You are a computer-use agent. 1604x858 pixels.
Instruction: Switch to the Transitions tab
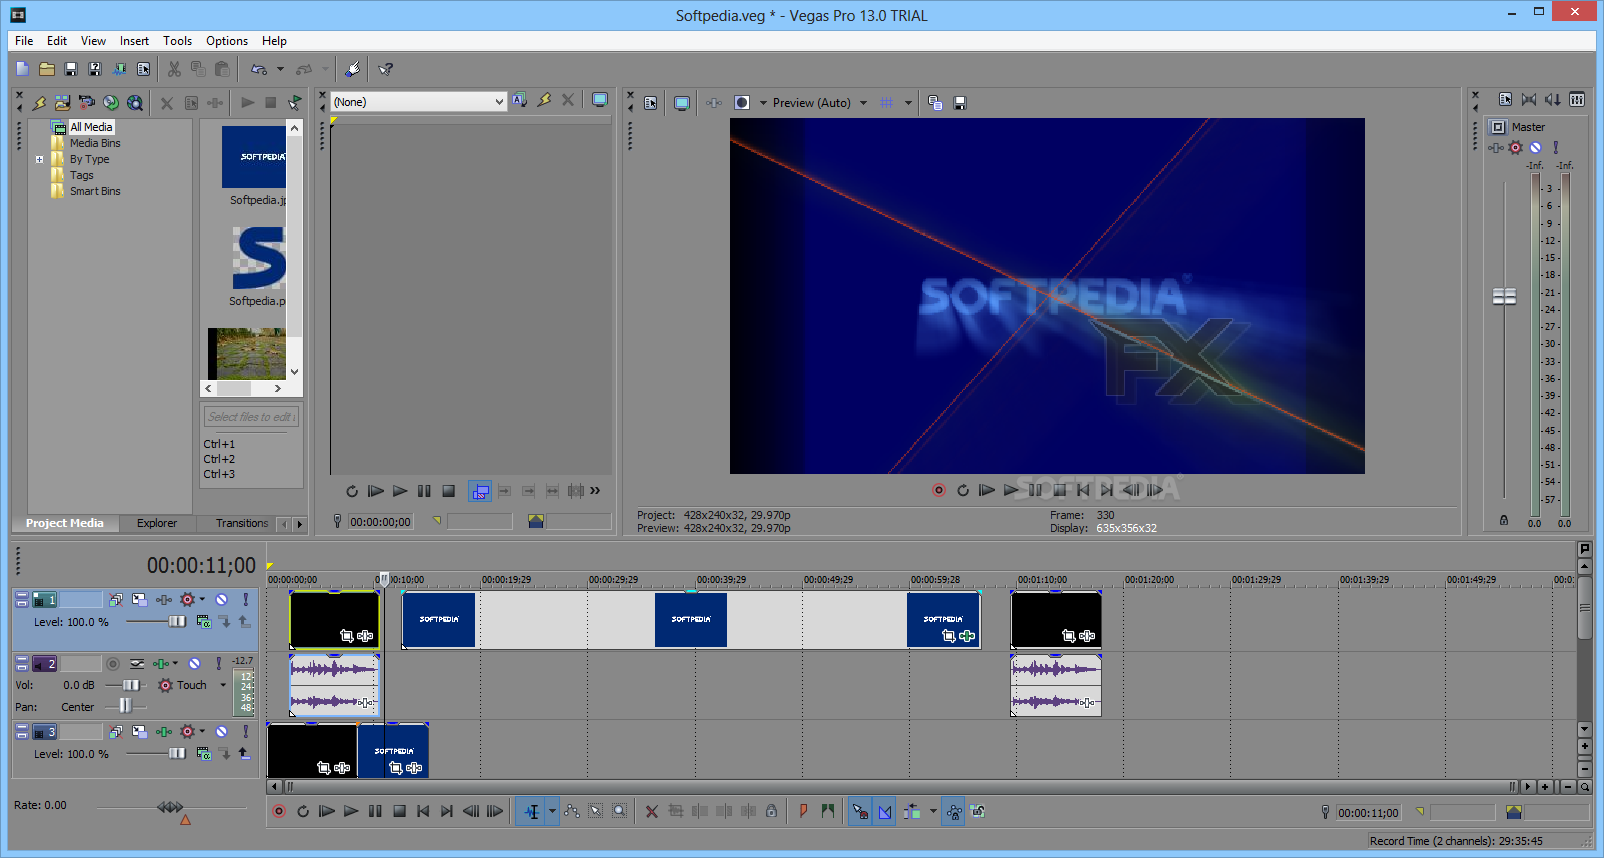click(242, 523)
